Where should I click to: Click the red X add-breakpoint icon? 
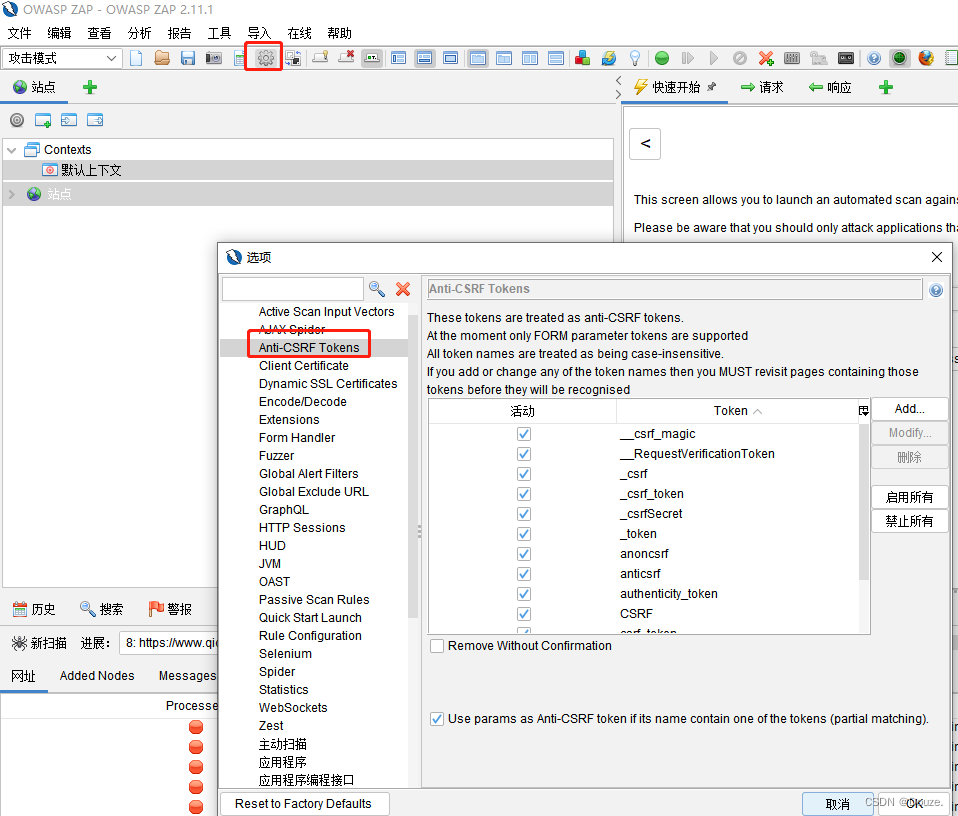pos(766,58)
